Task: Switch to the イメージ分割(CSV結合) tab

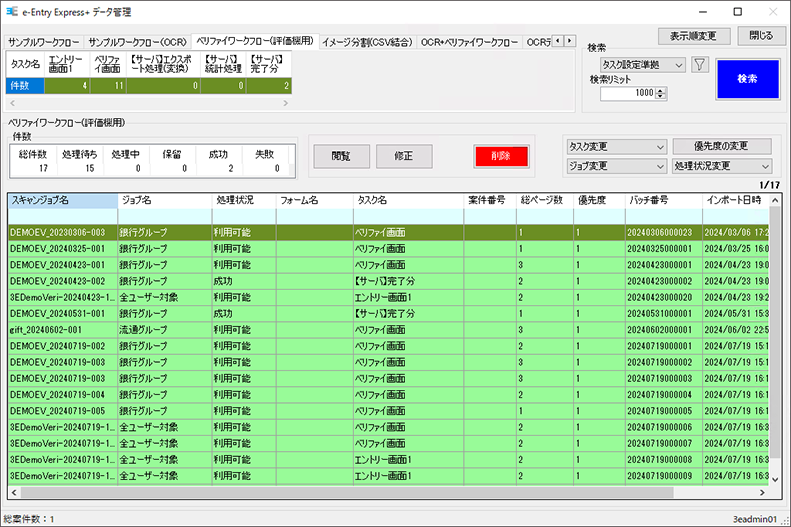Action: coord(366,42)
